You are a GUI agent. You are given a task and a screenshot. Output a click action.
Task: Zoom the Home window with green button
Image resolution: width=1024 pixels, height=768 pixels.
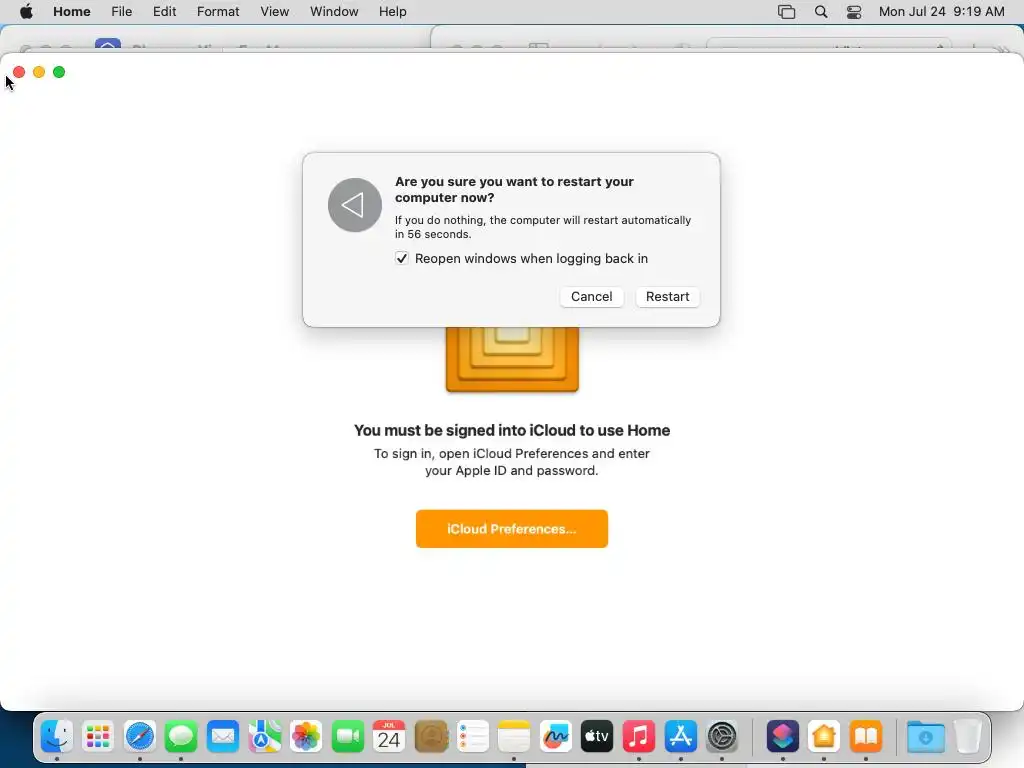59,72
